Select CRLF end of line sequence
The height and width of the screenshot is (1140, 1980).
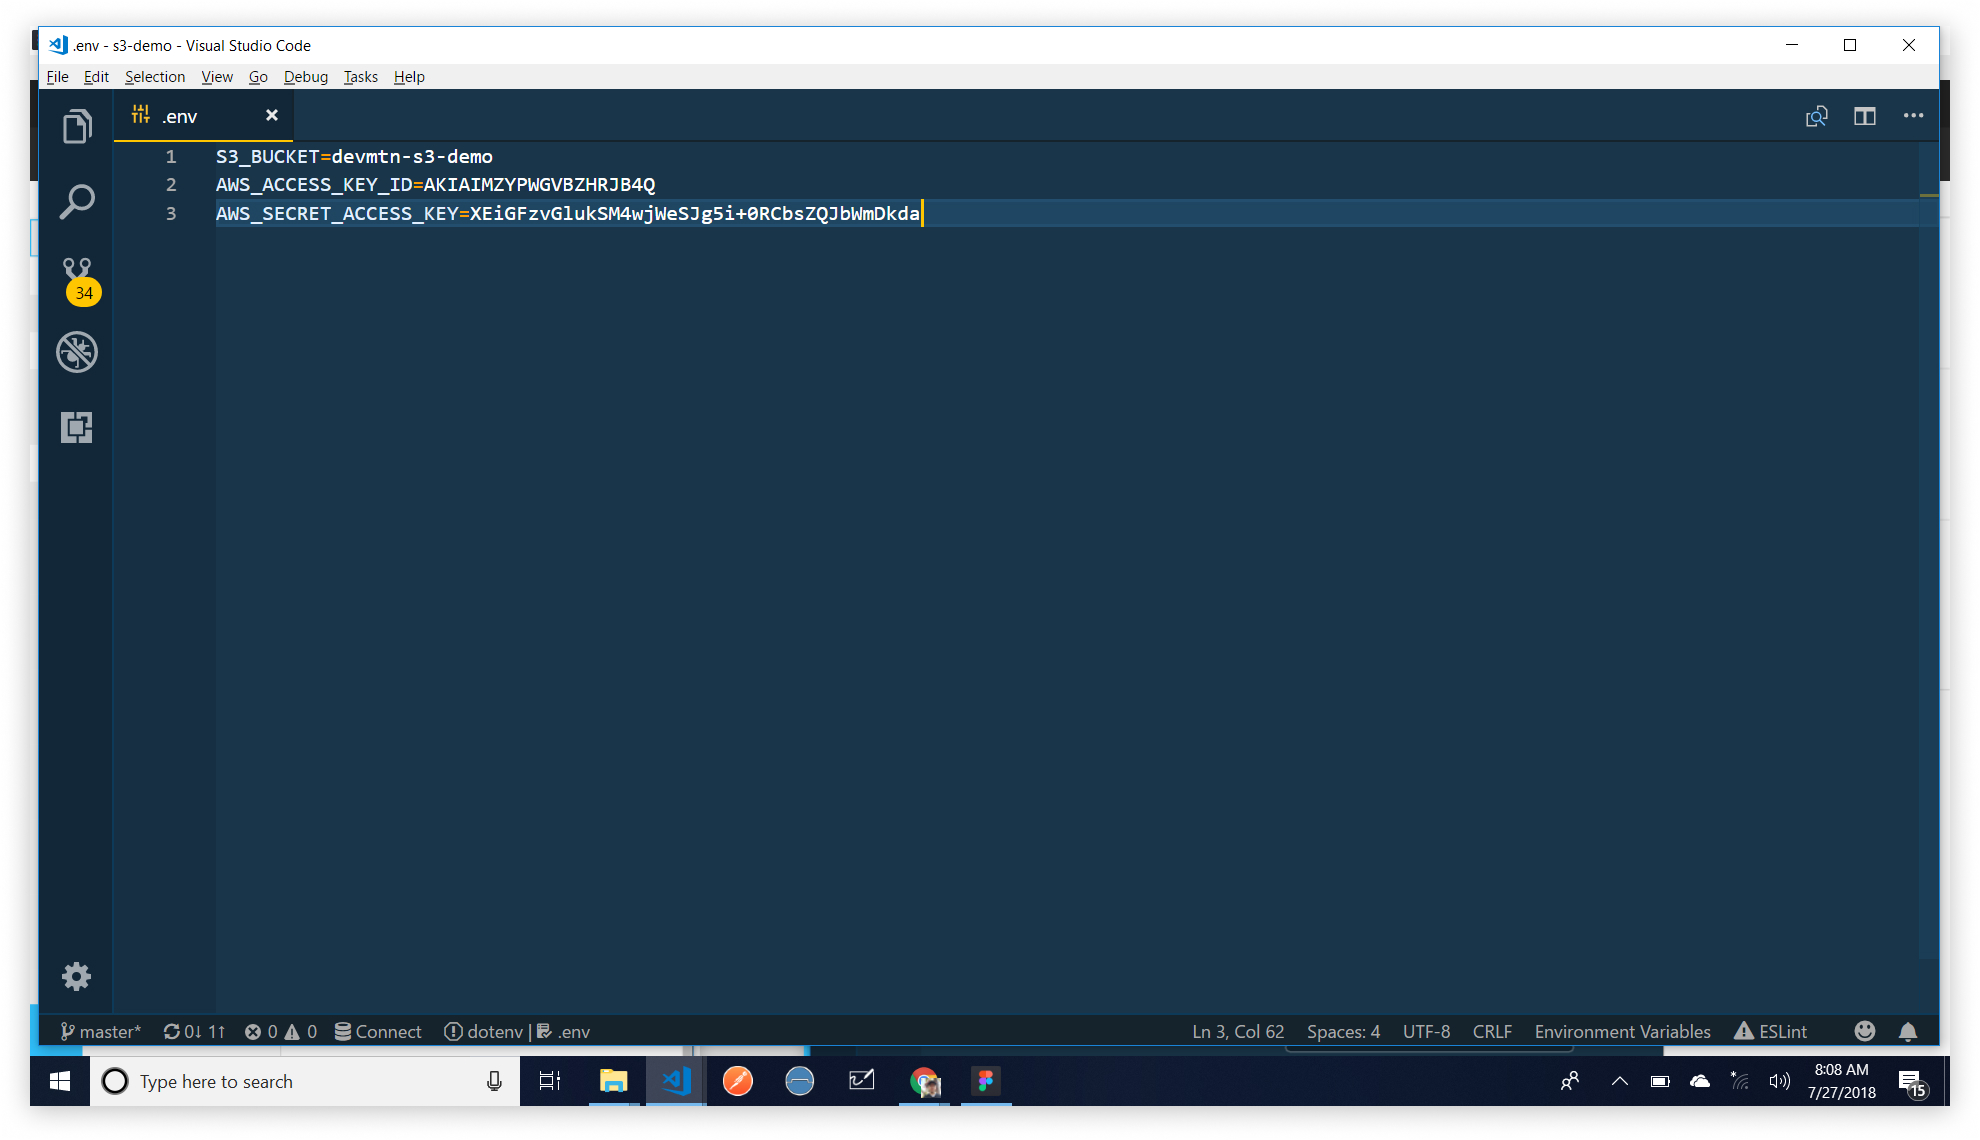click(1491, 1031)
